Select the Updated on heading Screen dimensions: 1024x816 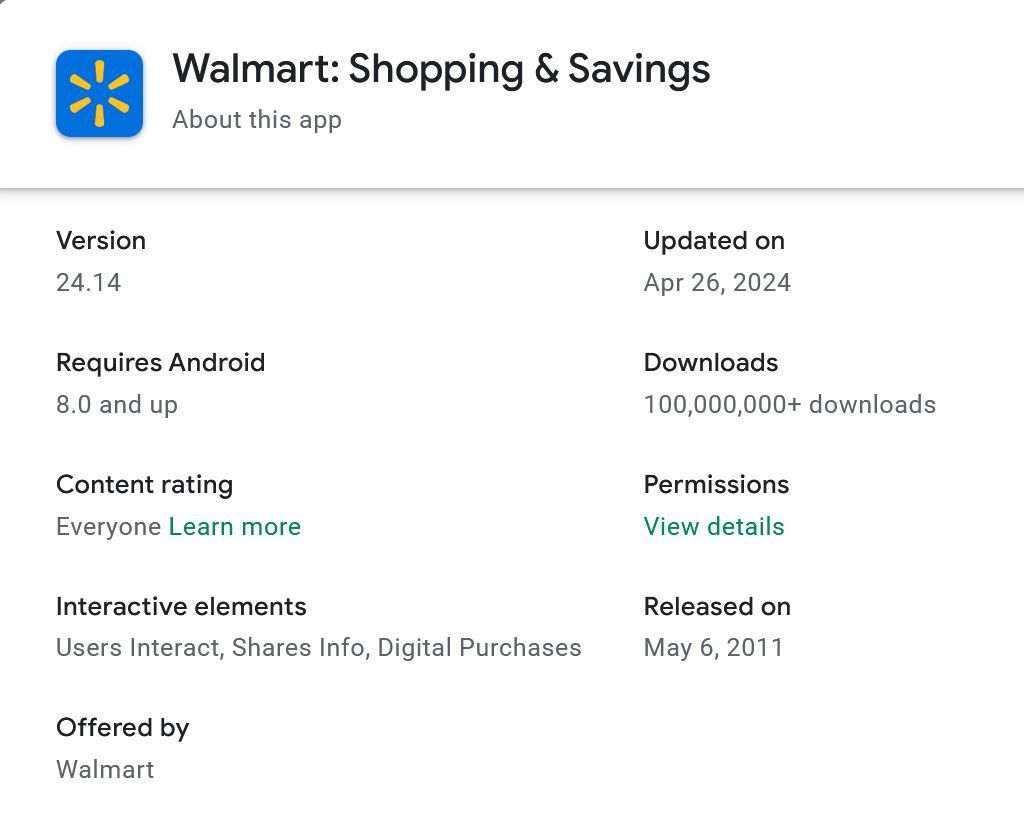click(x=714, y=241)
